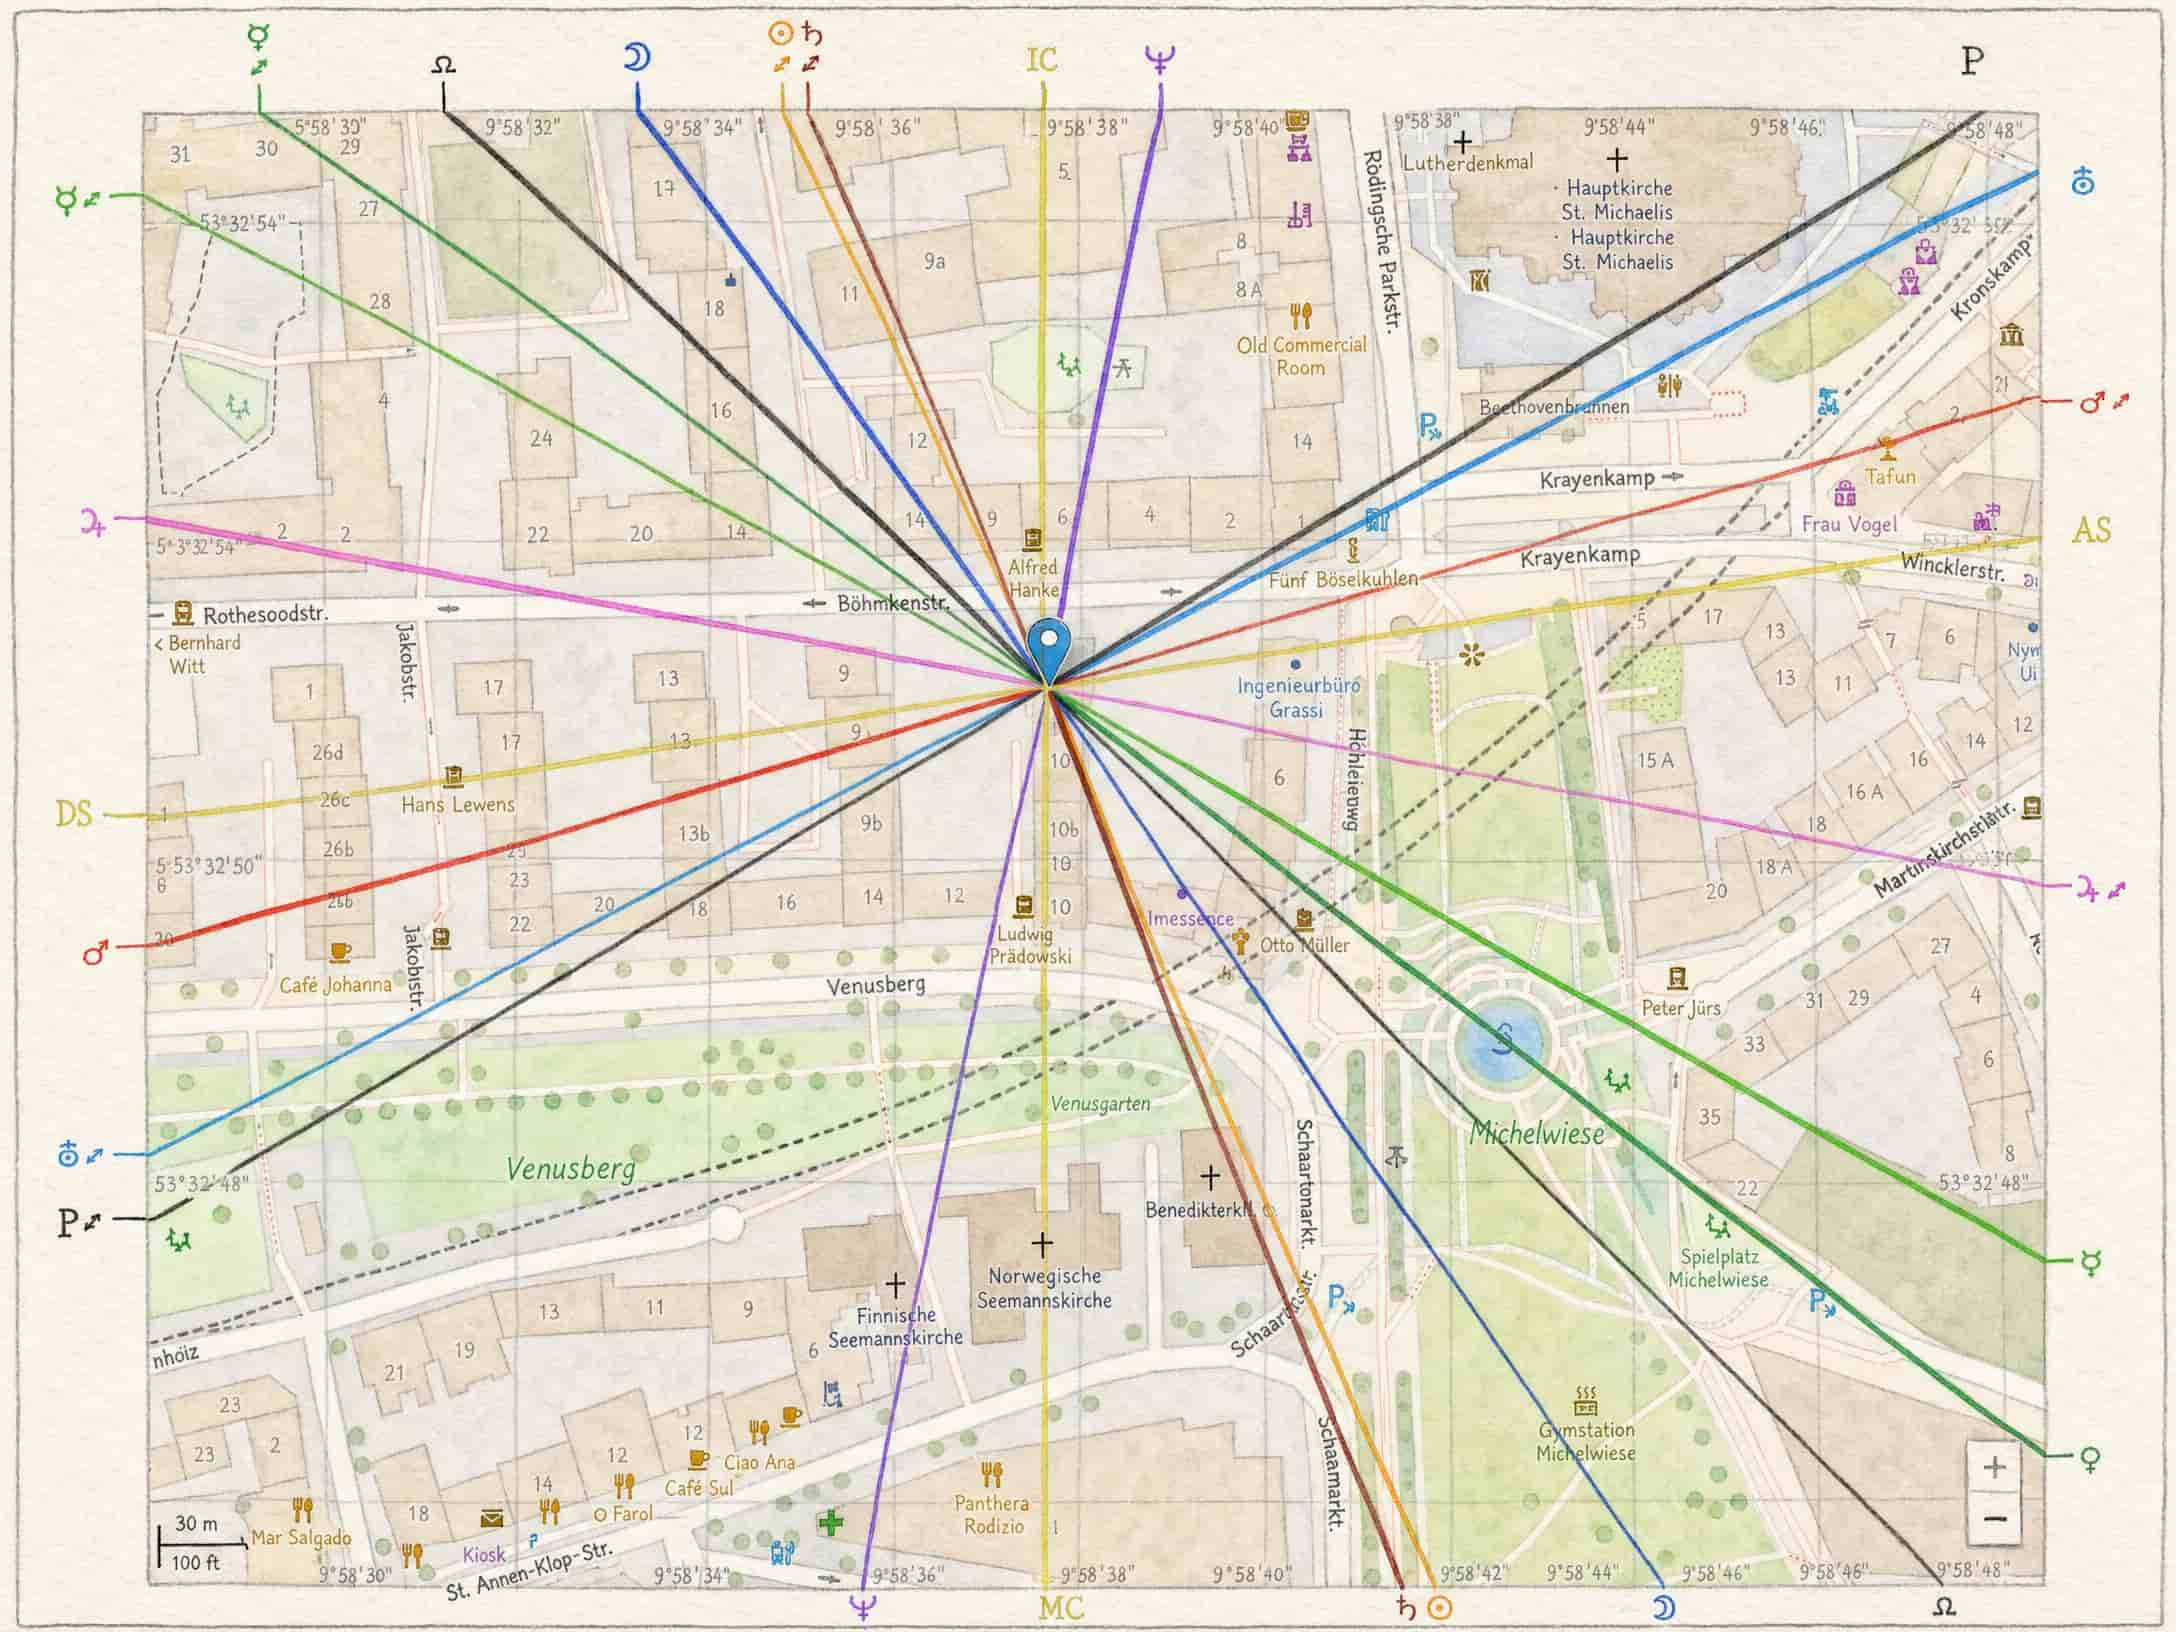Open the Café Sul coffee cup marker
2176x1632 pixels.
click(698, 1459)
